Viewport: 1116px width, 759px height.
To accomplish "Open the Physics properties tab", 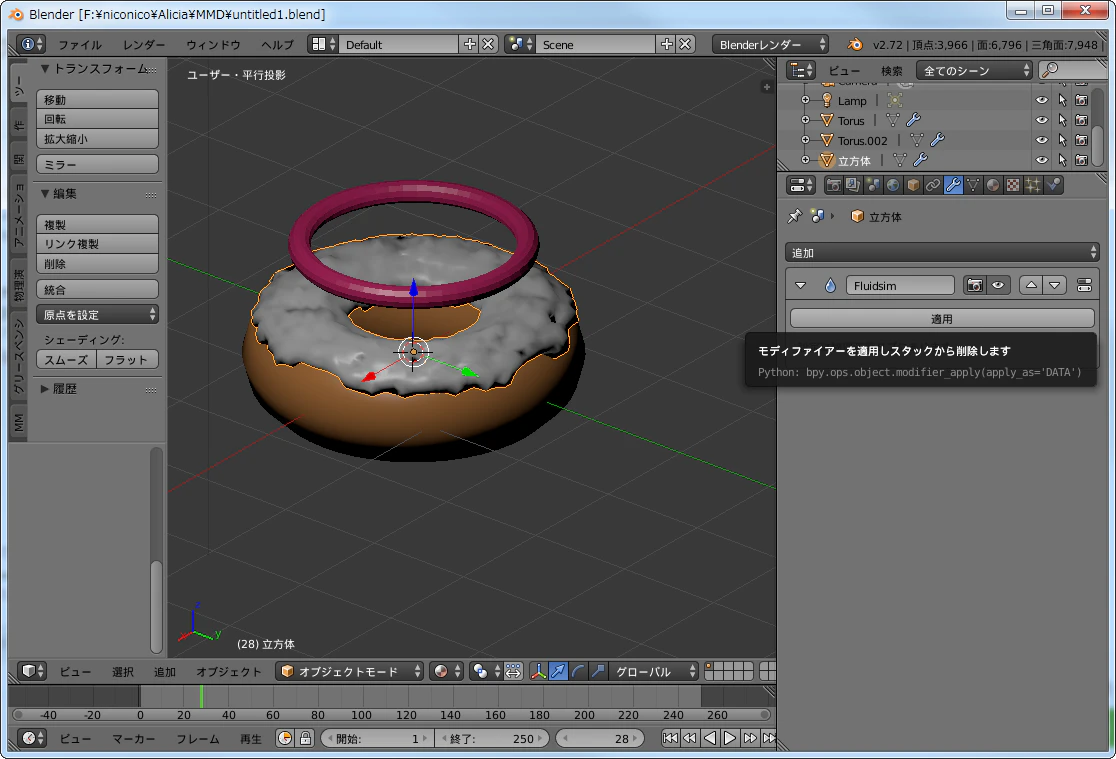I will tap(1053, 186).
